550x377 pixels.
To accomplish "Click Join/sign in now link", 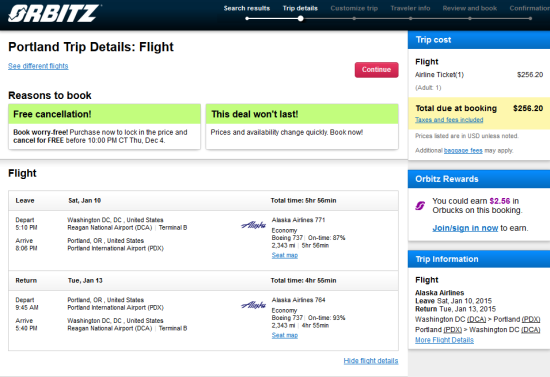I will pos(465,228).
